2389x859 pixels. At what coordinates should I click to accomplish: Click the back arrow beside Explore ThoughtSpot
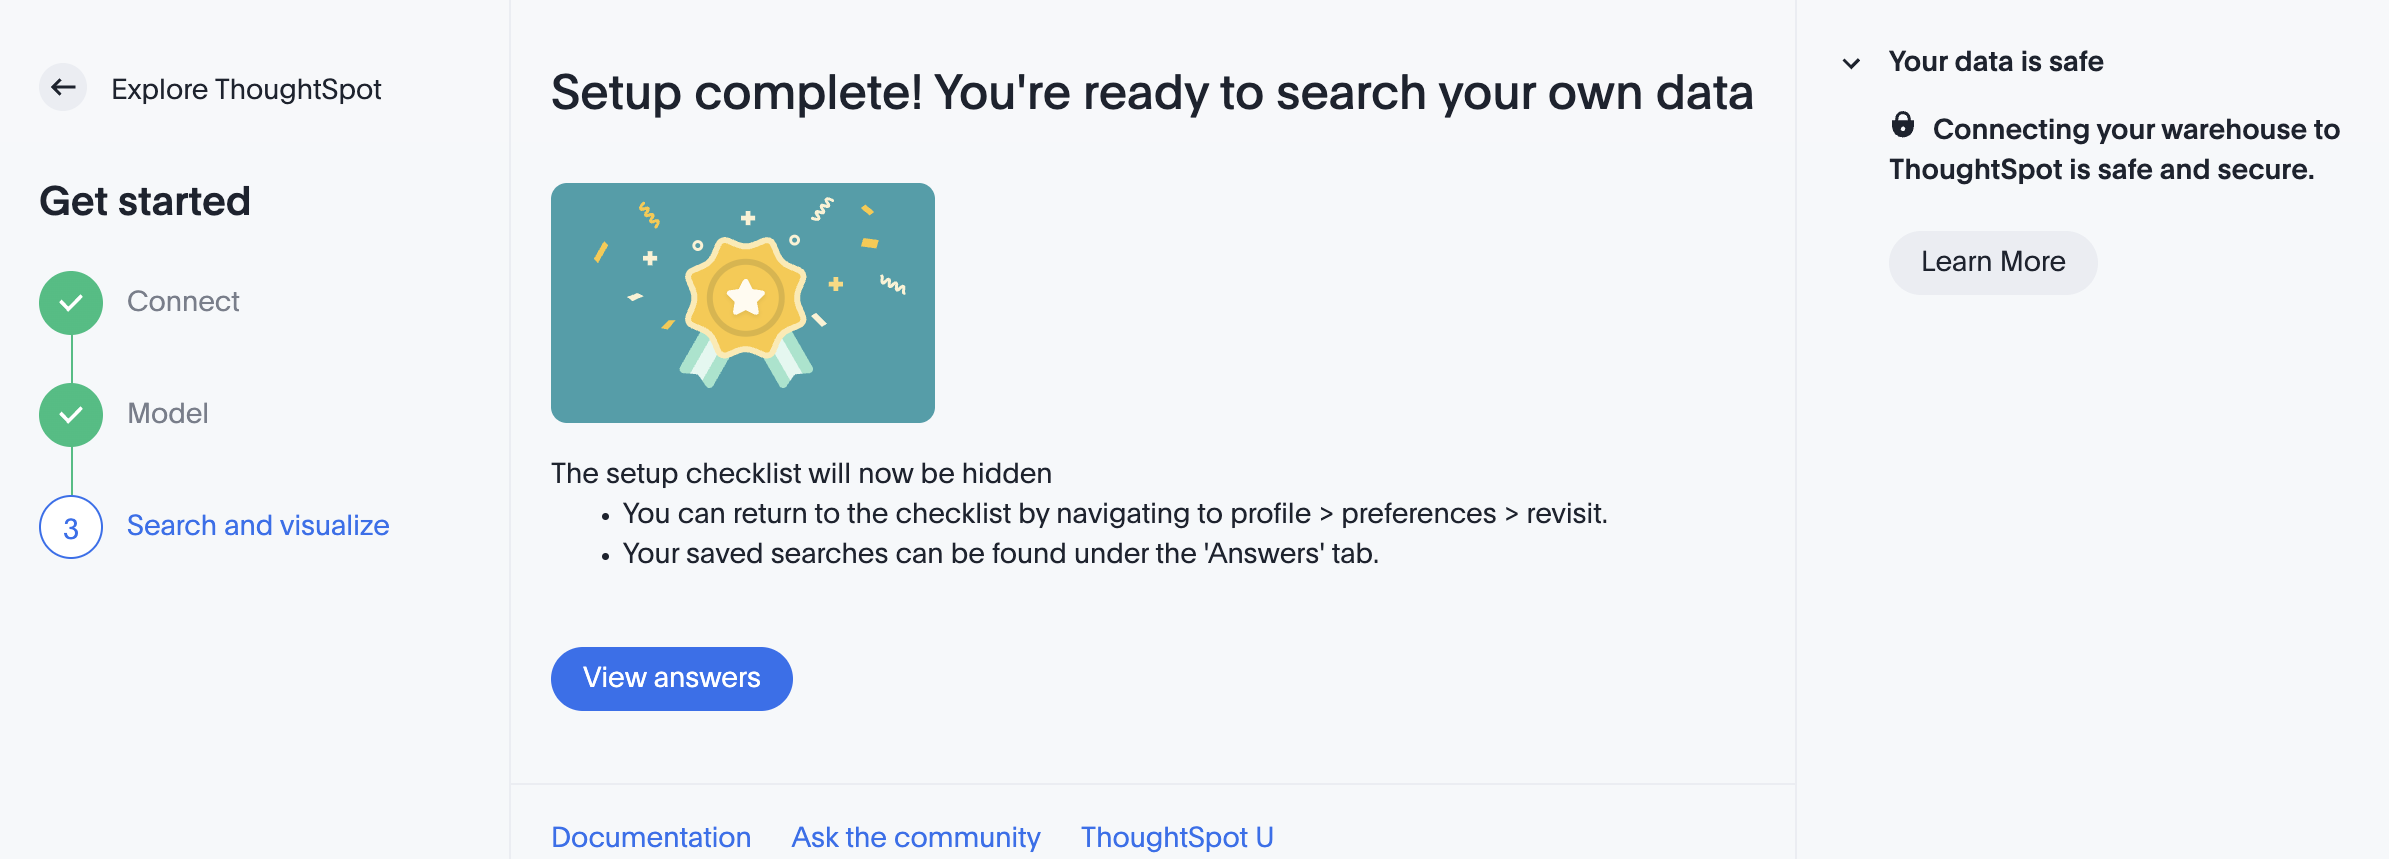[63, 88]
